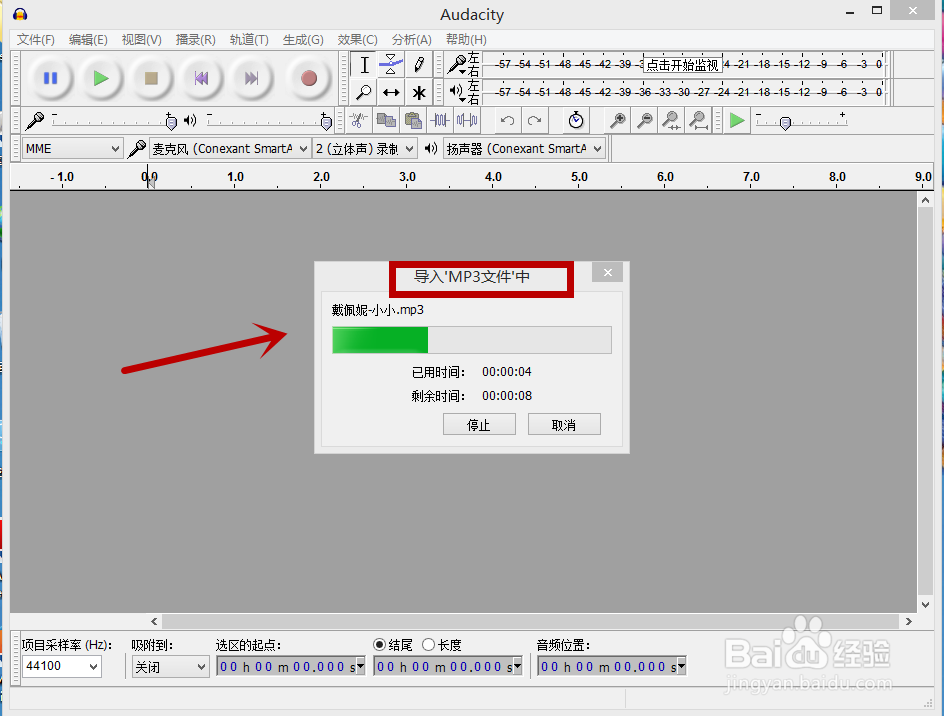The height and width of the screenshot is (716, 944).
Task: Open the 分析(A) menu
Action: 411,40
